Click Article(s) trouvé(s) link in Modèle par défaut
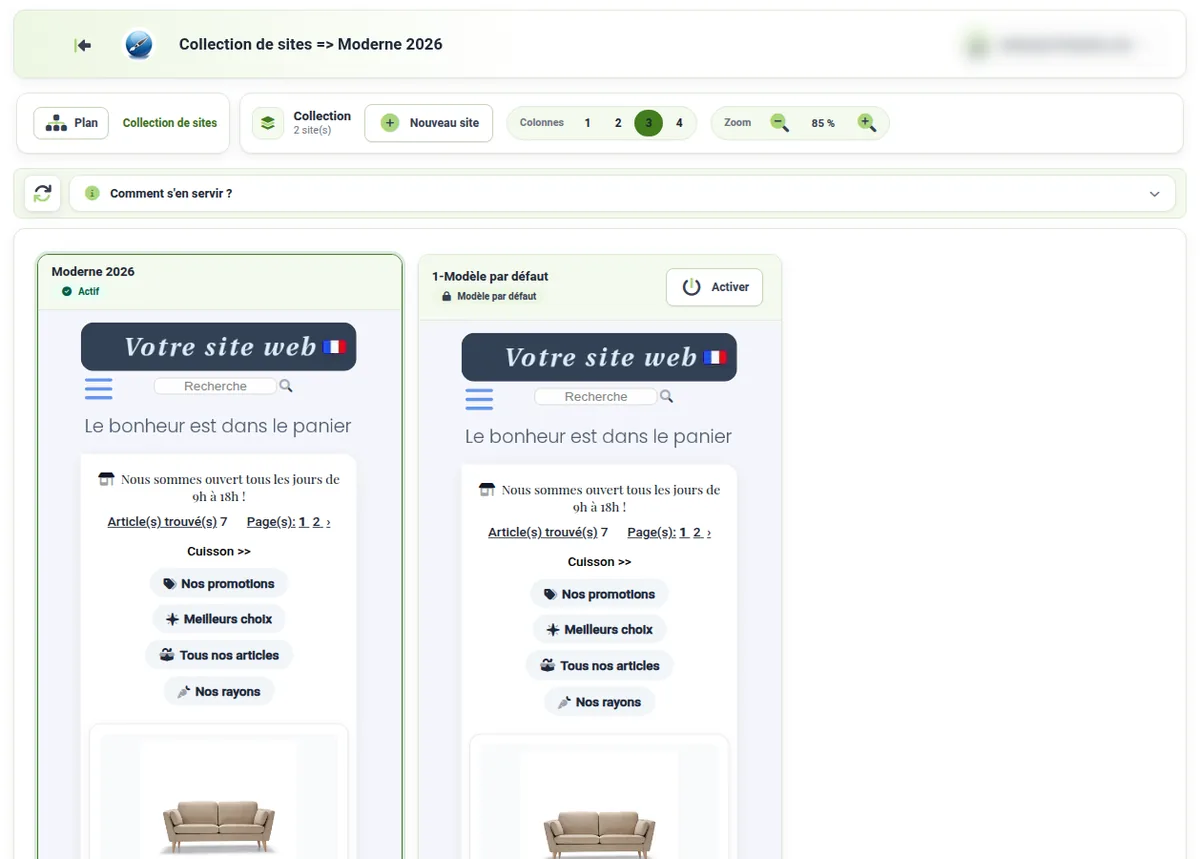The width and height of the screenshot is (1200, 859). tap(543, 533)
